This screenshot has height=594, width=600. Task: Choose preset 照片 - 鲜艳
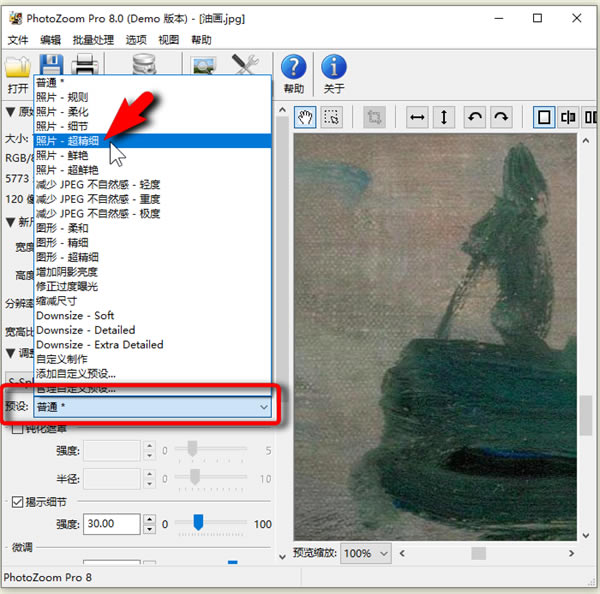[x=153, y=155]
